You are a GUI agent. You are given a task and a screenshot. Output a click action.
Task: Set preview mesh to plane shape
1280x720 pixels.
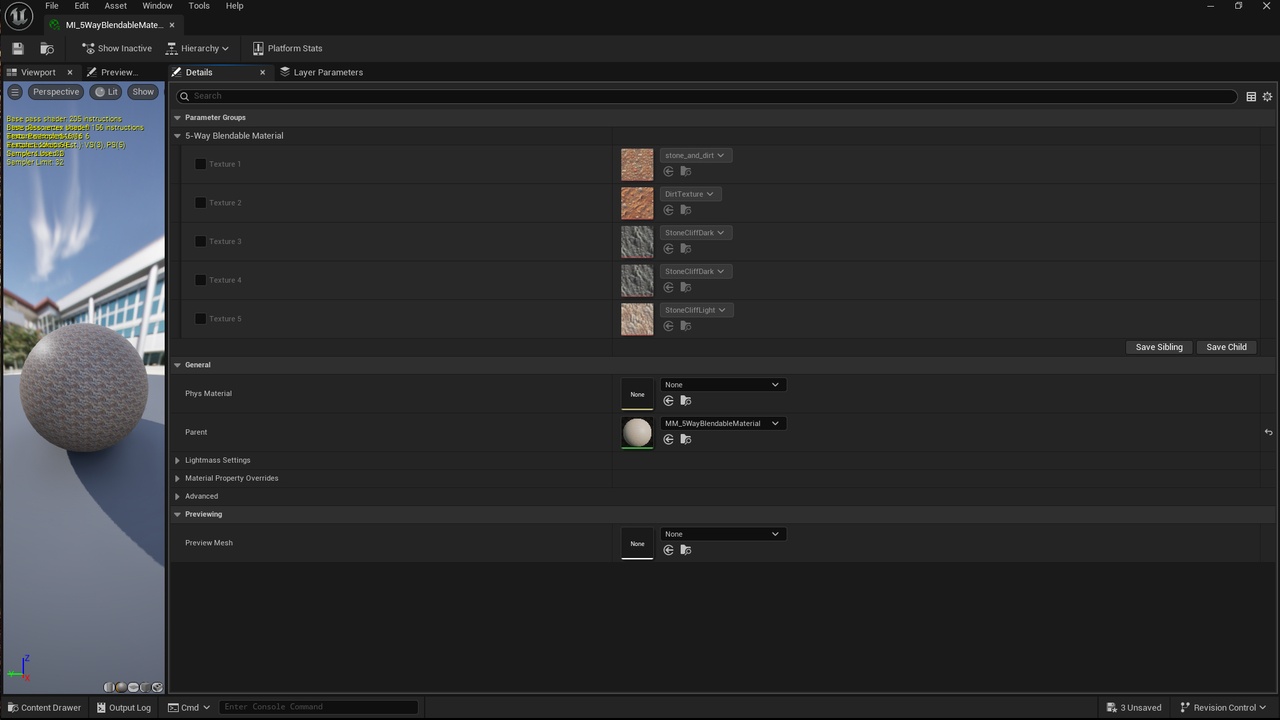point(133,687)
